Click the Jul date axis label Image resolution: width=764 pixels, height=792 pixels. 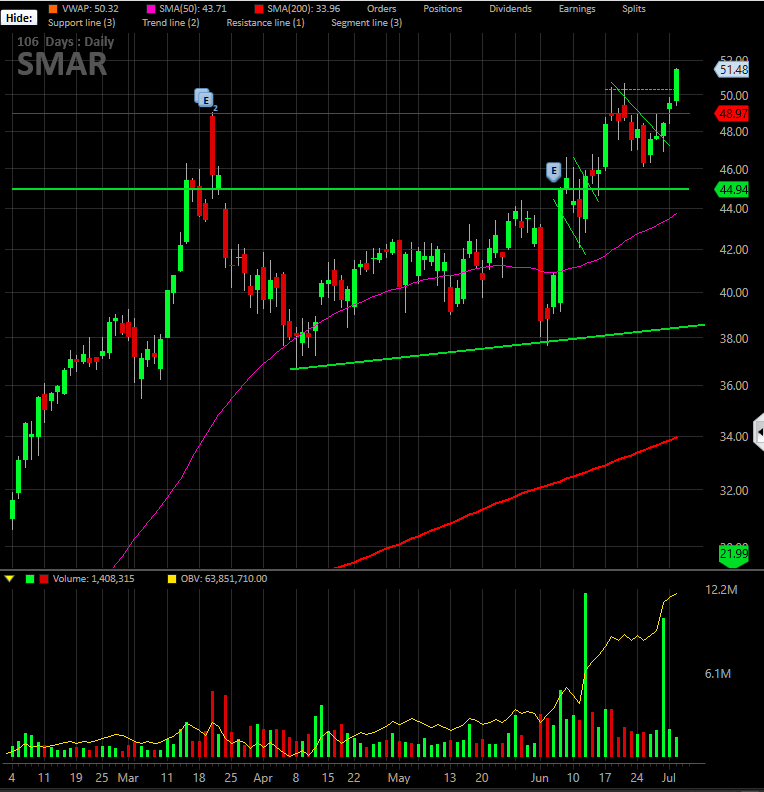[x=669, y=778]
